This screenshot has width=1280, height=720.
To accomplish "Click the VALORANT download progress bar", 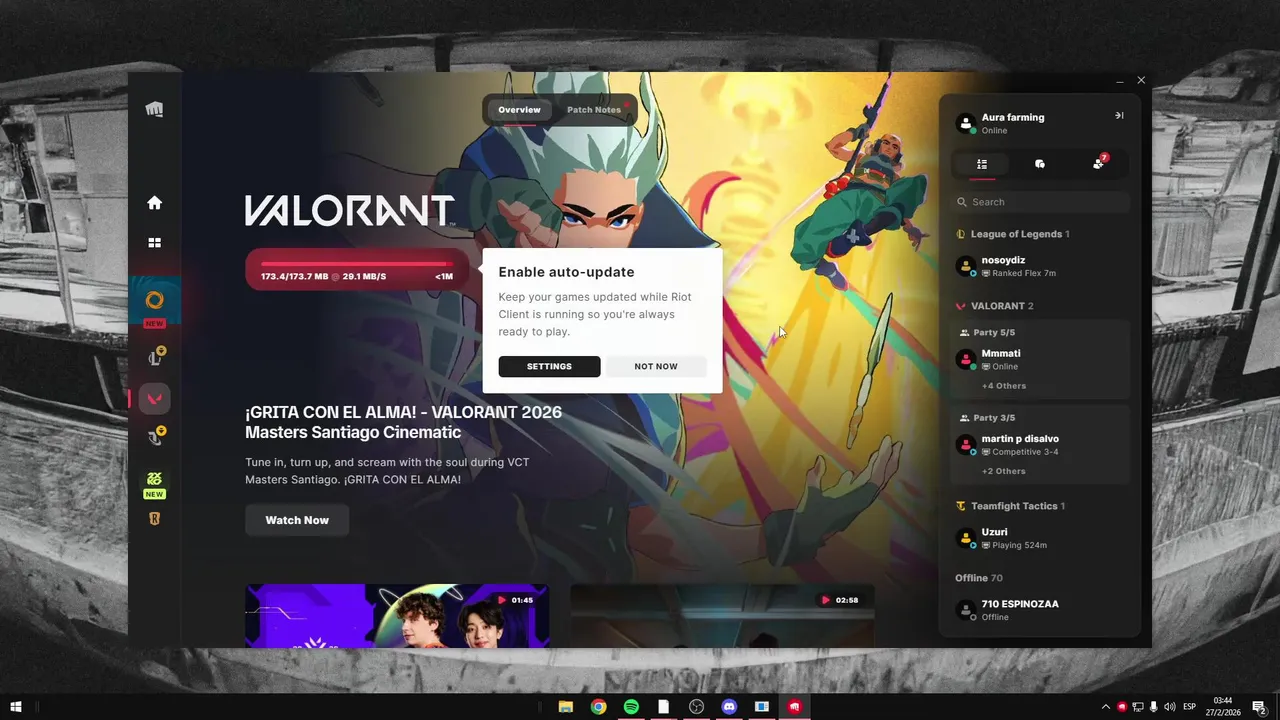I will point(357,269).
